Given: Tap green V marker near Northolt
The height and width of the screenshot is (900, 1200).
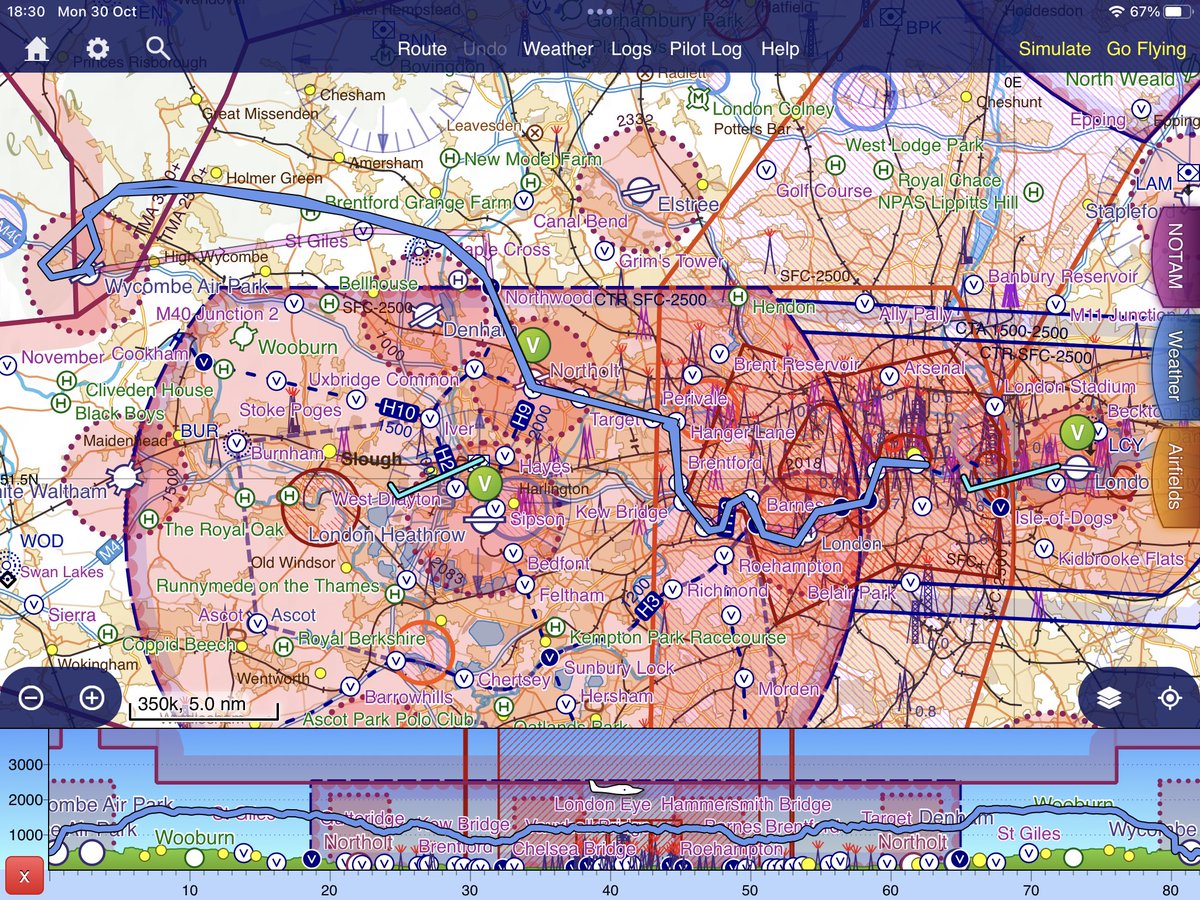Looking at the screenshot, I should point(534,344).
